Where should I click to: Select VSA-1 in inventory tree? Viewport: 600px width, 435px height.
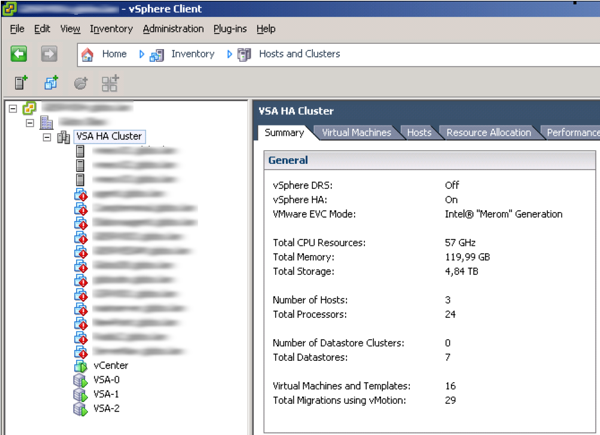pos(106,394)
